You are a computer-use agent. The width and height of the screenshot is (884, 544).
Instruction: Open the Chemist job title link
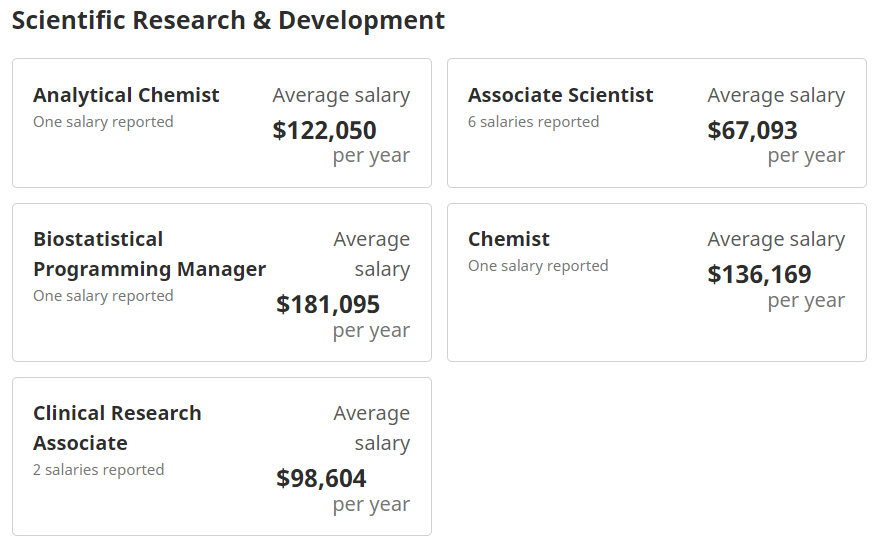[x=509, y=239]
